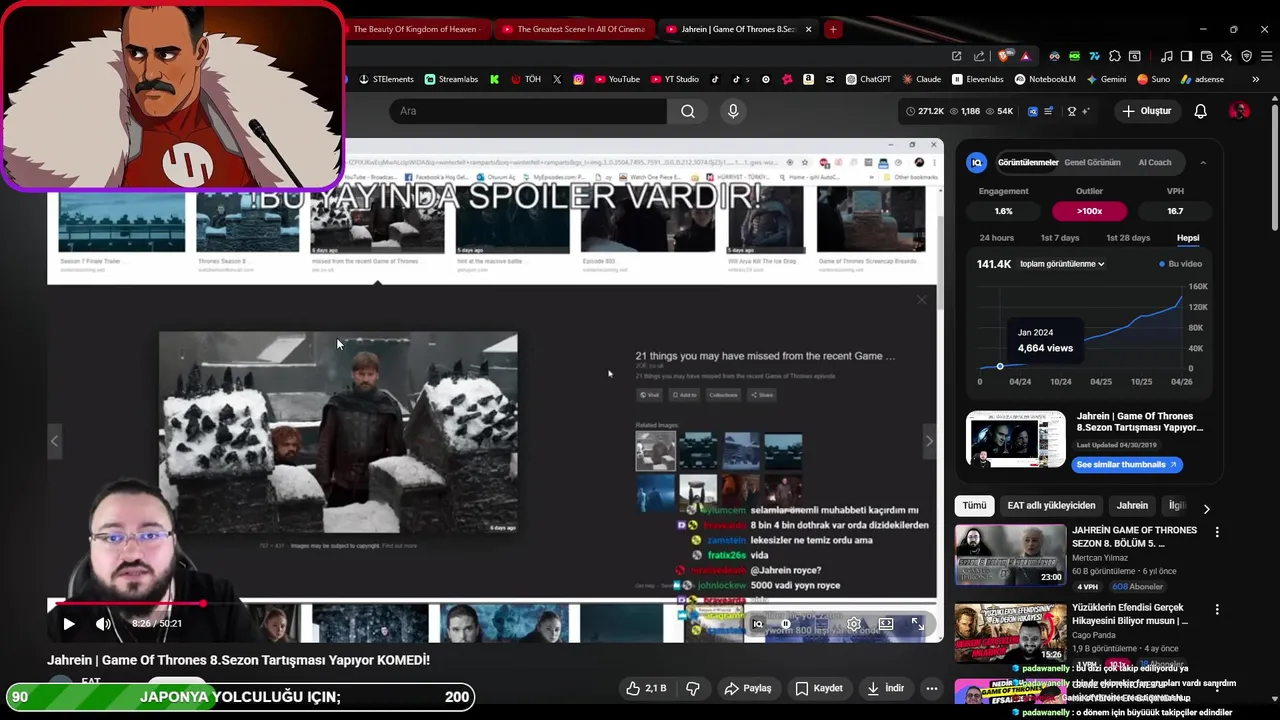Select the Jahrein filter chip

click(1132, 506)
